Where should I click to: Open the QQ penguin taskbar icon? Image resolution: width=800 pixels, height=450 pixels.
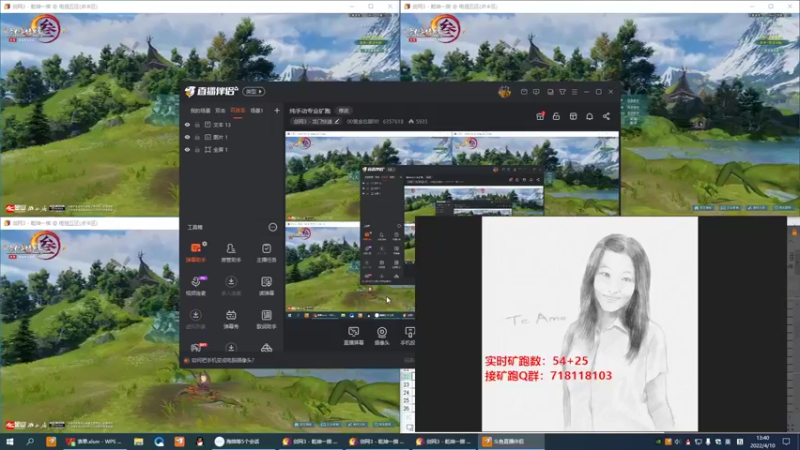[x=199, y=441]
